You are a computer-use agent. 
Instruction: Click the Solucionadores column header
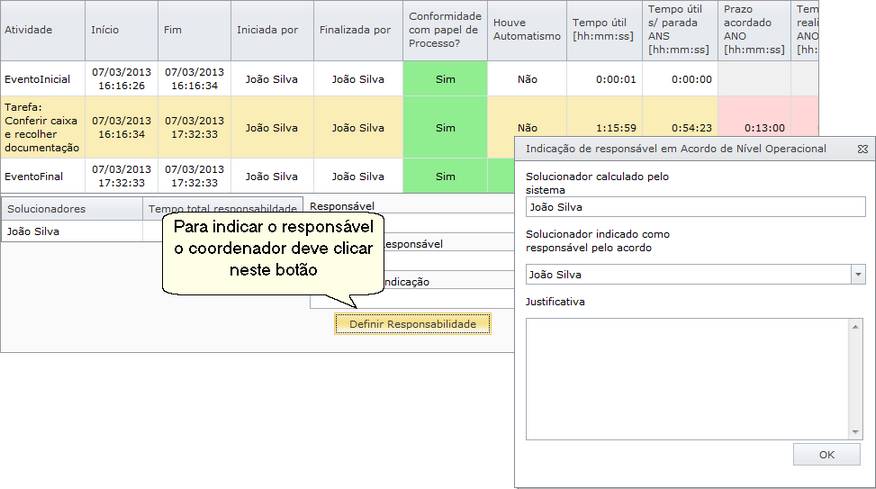[x=72, y=208]
